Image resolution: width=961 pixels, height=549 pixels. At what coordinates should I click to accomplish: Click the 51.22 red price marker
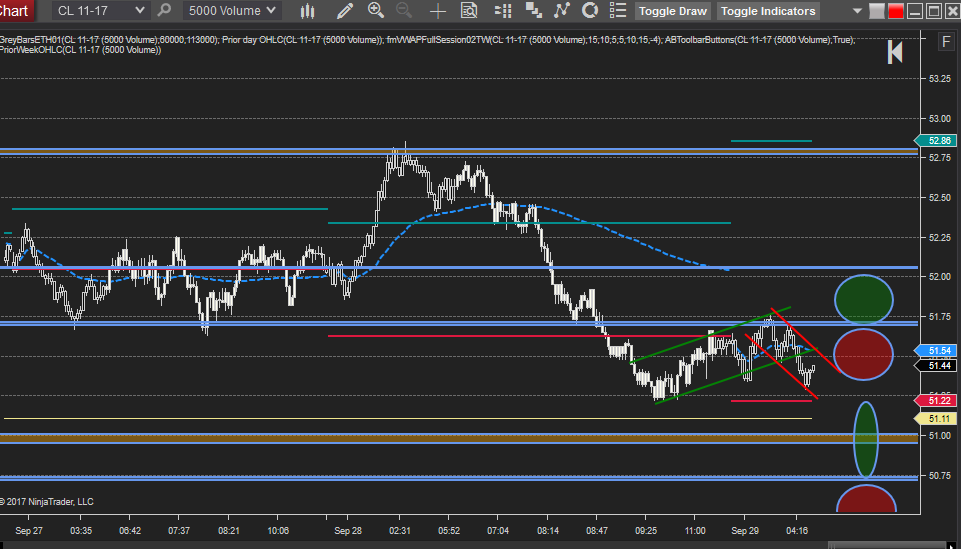tap(936, 401)
